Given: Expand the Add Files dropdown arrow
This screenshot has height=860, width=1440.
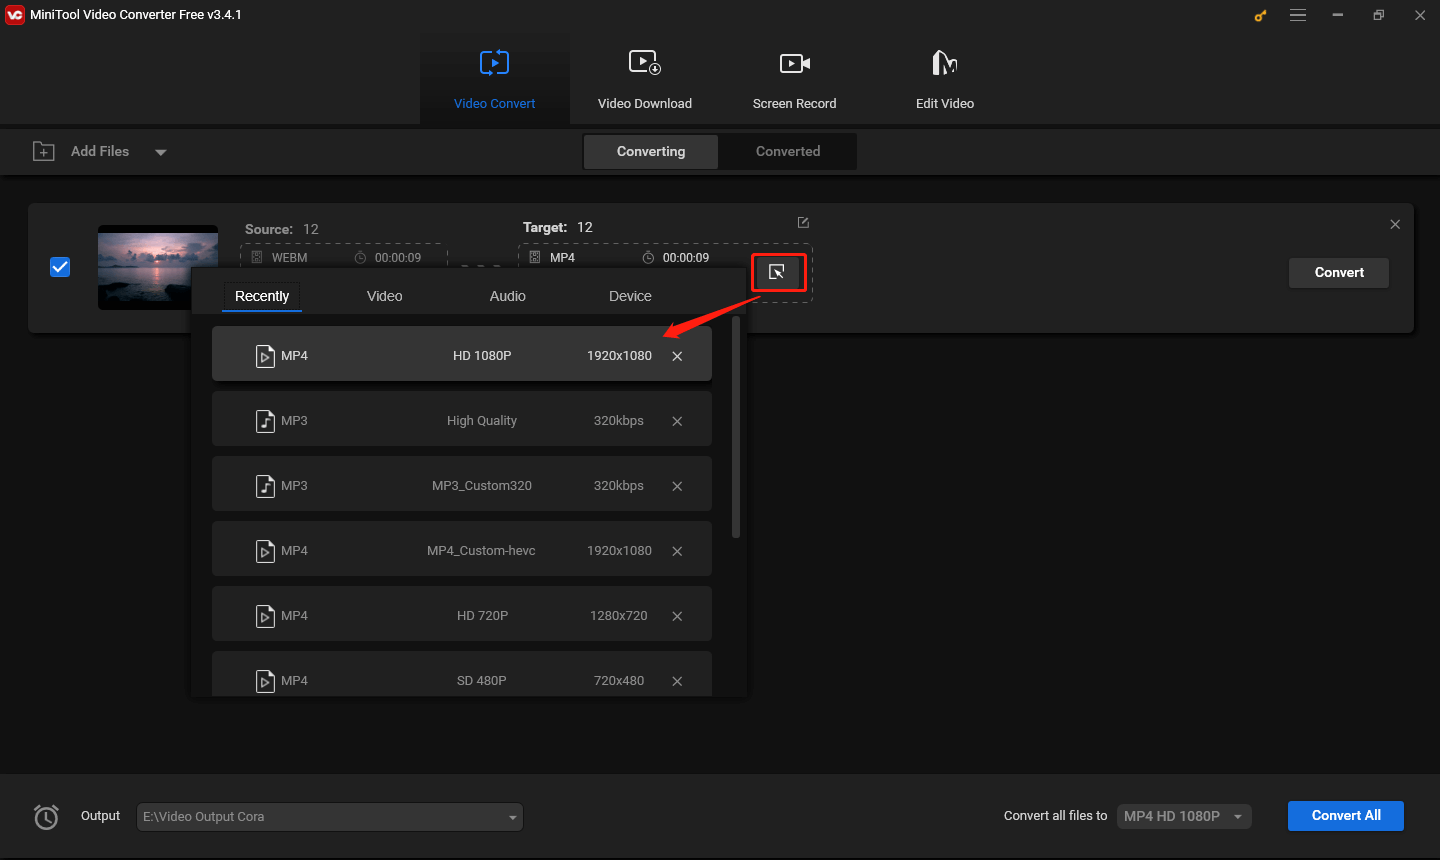Looking at the screenshot, I should point(161,152).
